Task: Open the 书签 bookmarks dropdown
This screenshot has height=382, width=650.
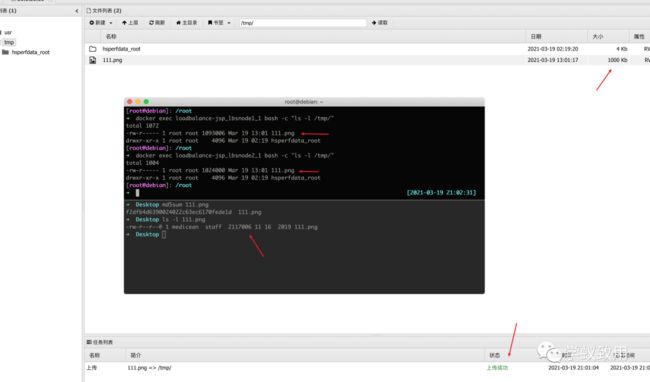Action: point(219,23)
